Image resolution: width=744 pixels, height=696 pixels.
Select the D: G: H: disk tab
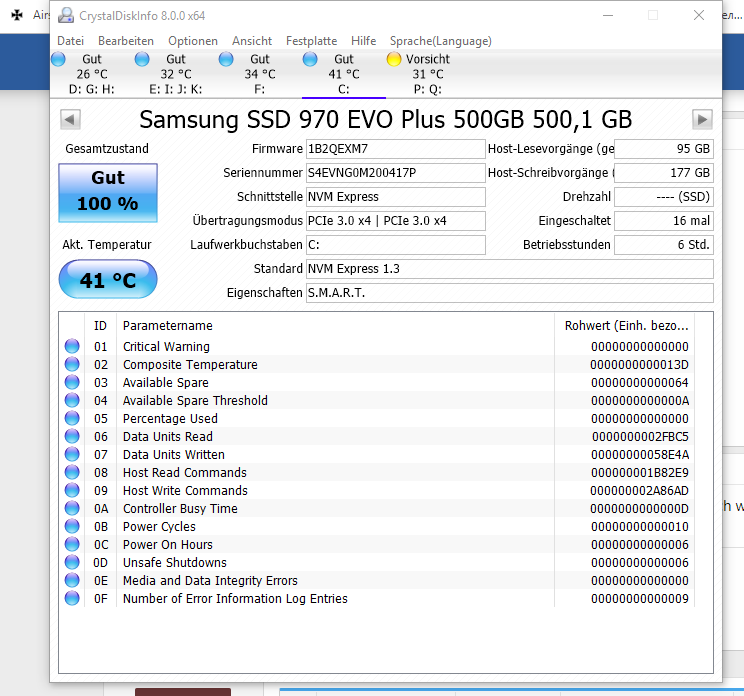coord(92,74)
